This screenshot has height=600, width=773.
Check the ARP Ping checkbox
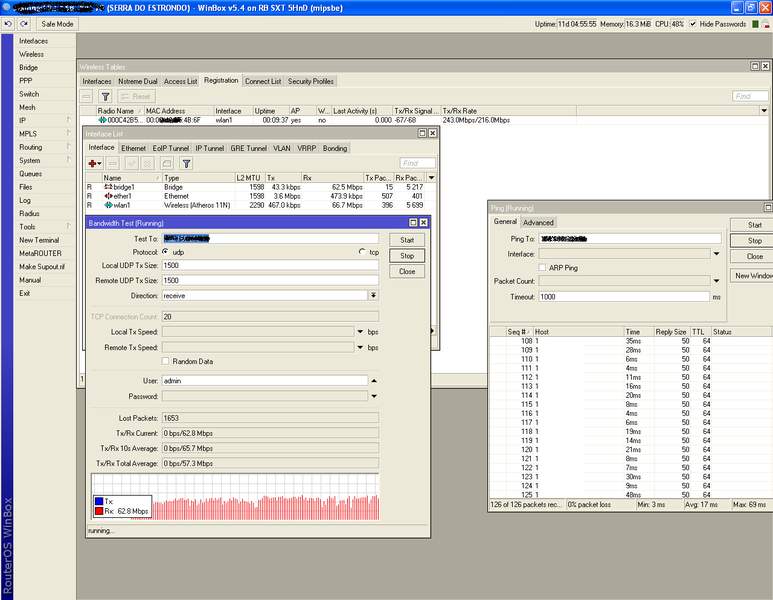pos(541,268)
